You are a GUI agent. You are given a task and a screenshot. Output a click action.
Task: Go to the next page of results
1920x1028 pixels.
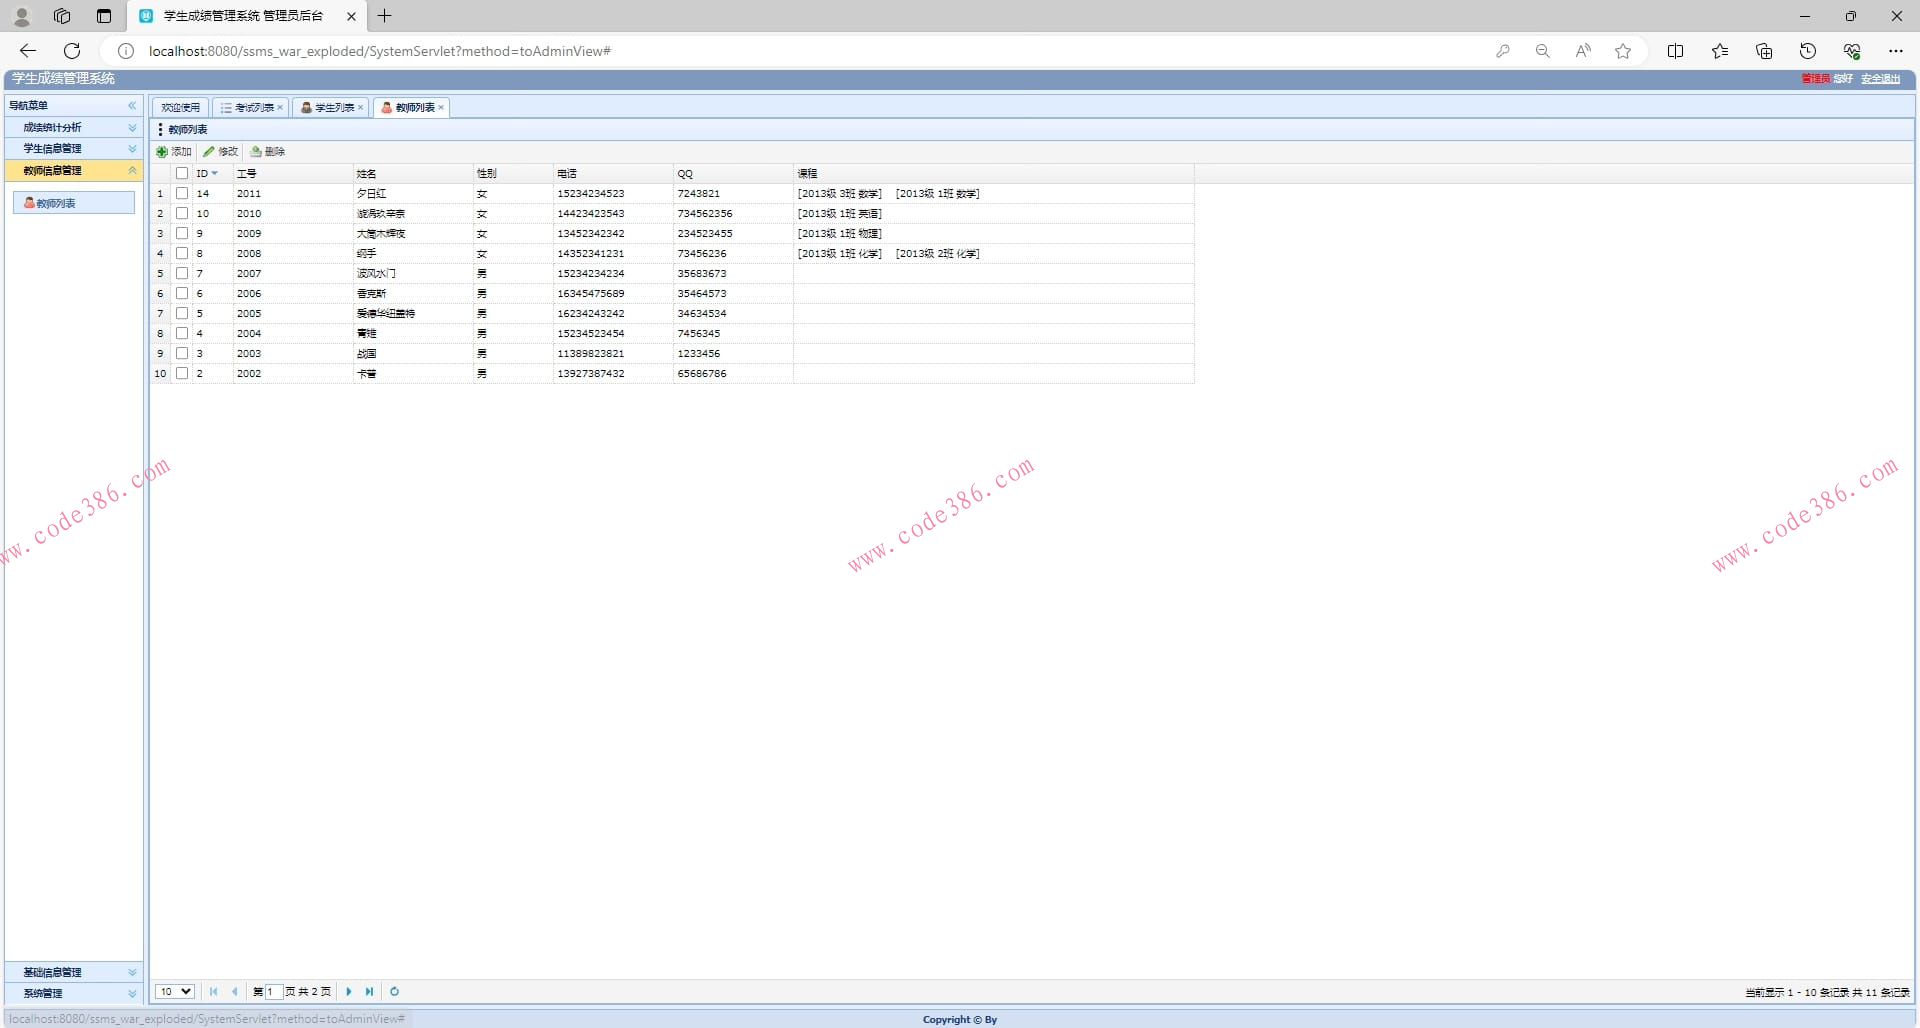click(348, 992)
